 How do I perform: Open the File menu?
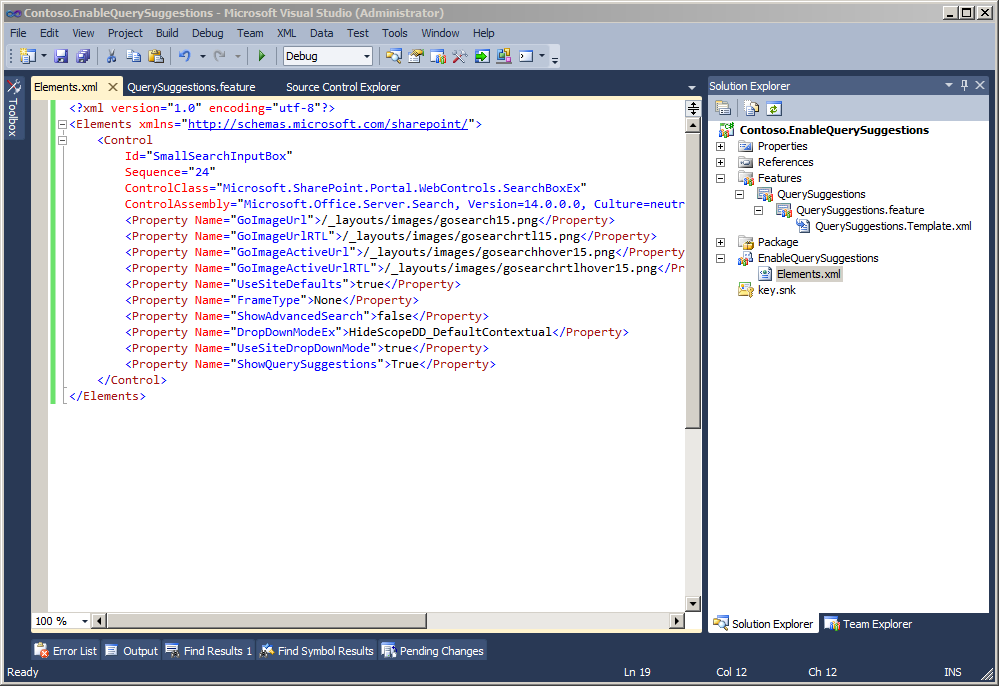[x=18, y=33]
